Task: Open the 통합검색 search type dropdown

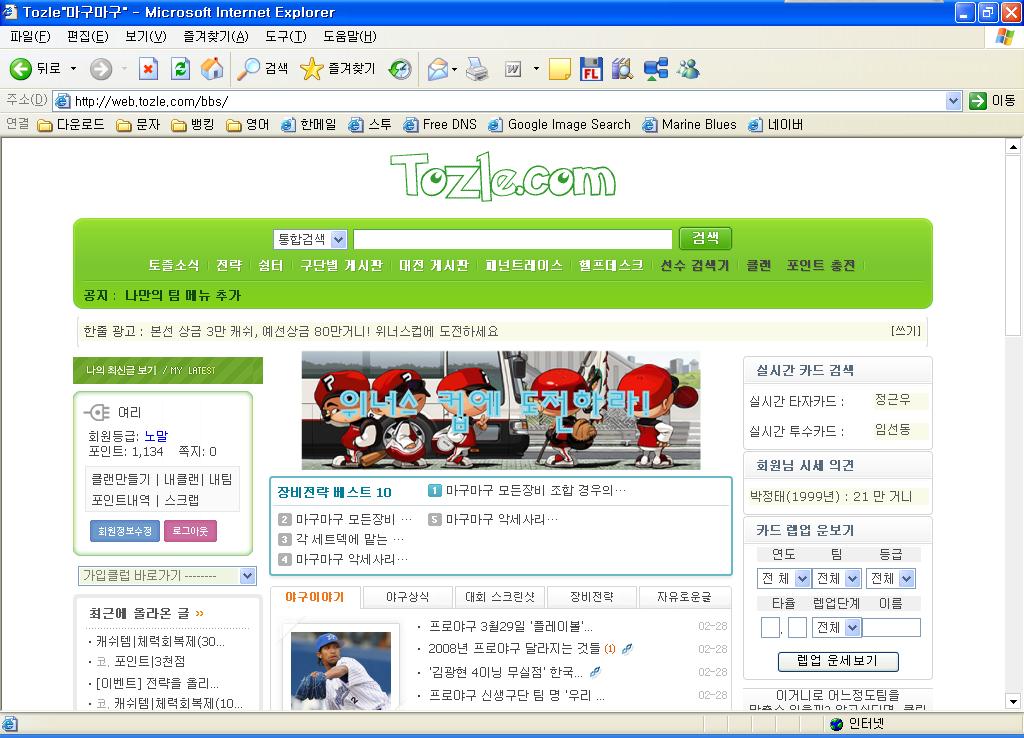Action: point(310,239)
